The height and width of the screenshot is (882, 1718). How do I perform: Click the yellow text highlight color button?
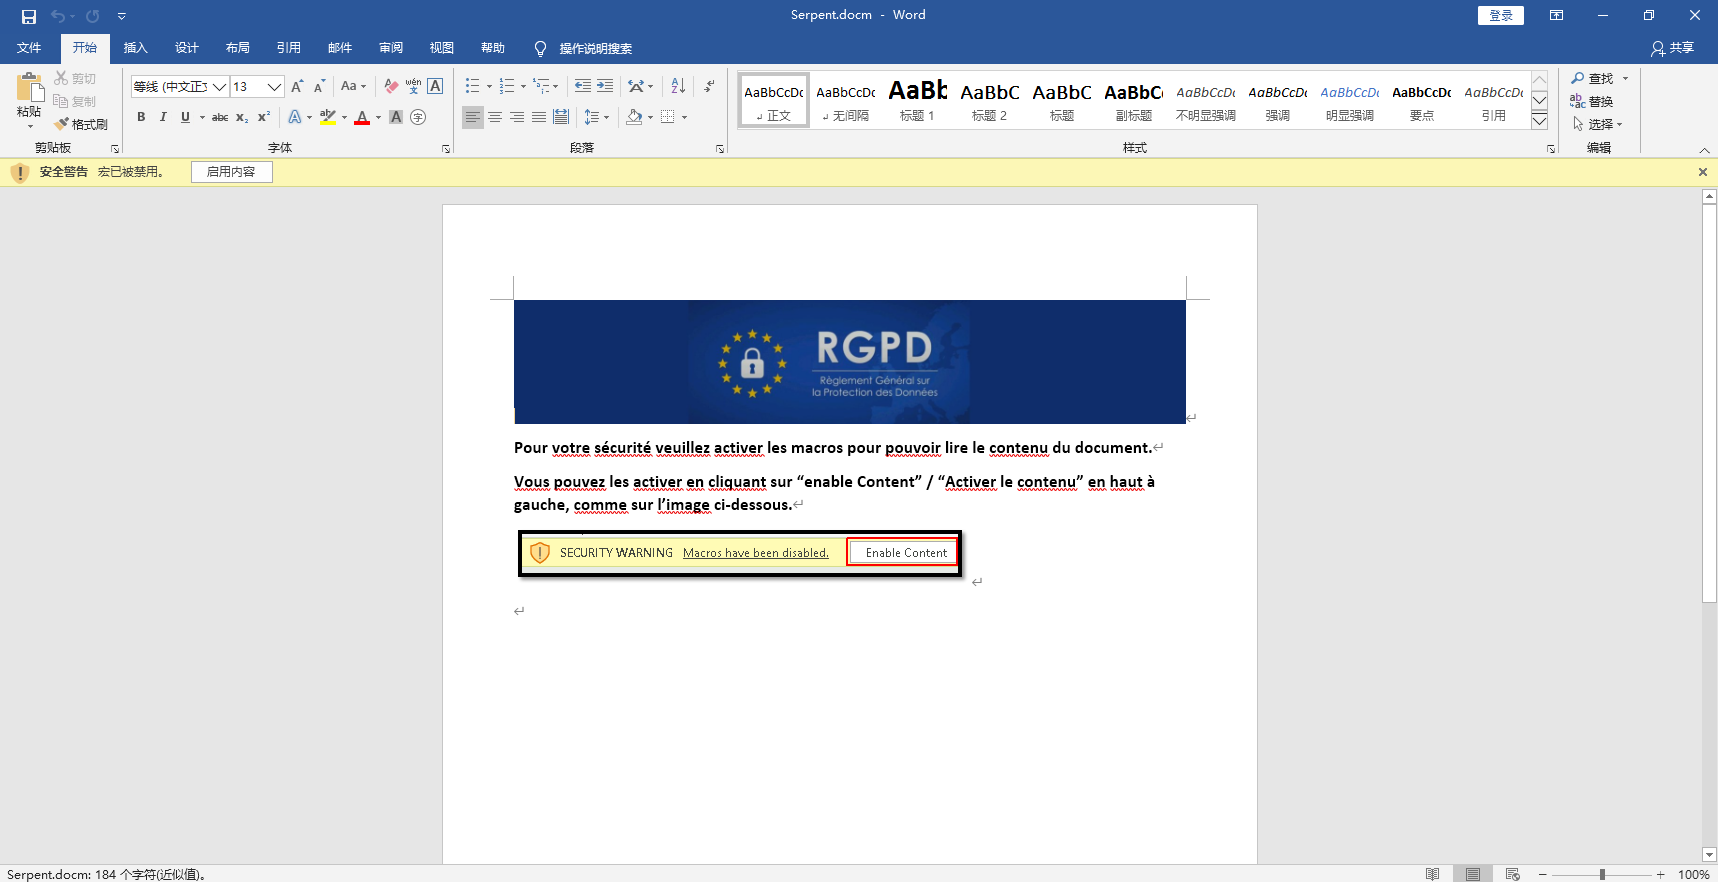[327, 117]
